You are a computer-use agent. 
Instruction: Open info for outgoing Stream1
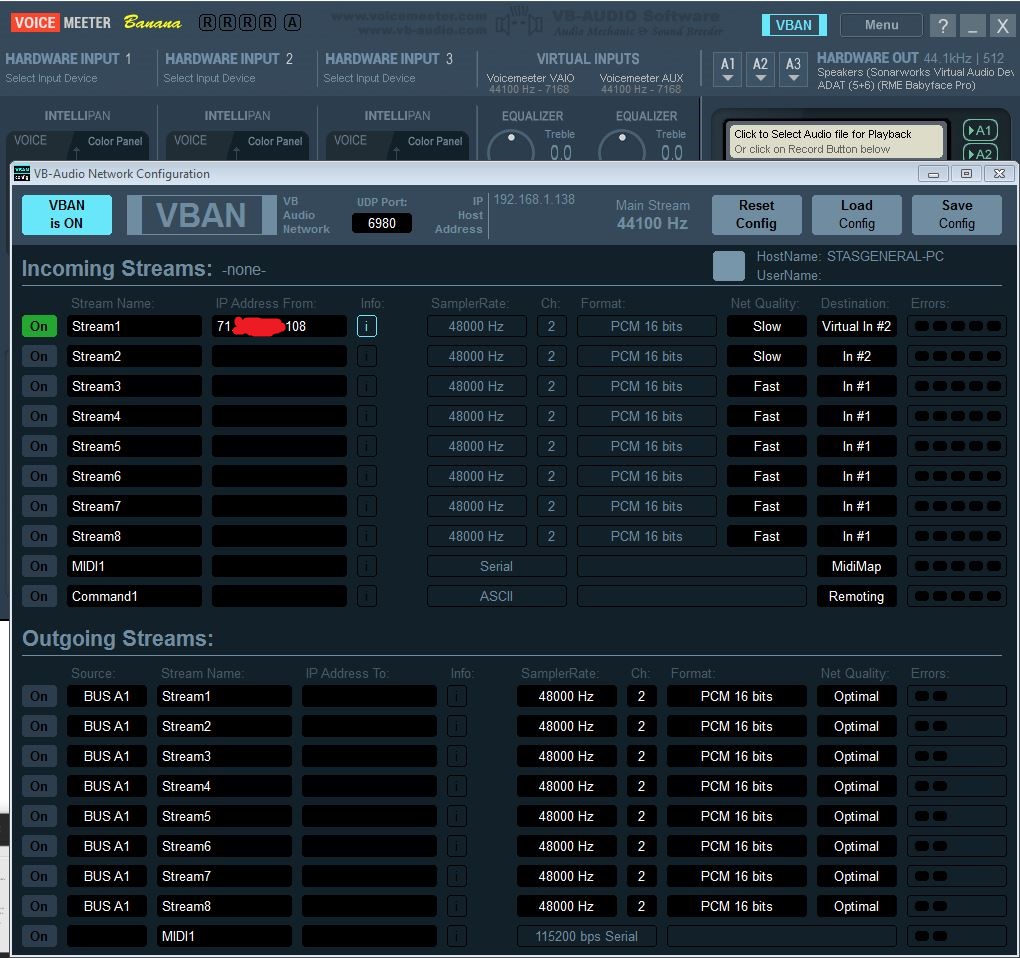[457, 697]
